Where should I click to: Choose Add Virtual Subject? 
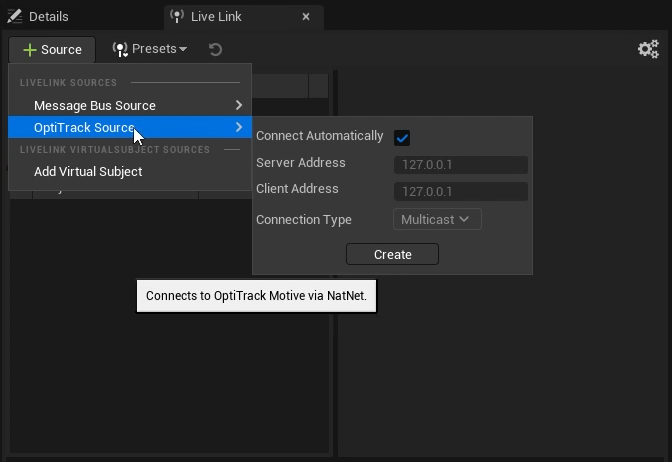(88, 171)
